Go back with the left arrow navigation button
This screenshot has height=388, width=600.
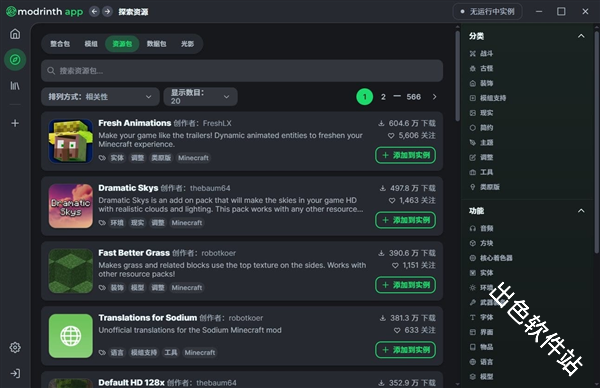pos(94,11)
